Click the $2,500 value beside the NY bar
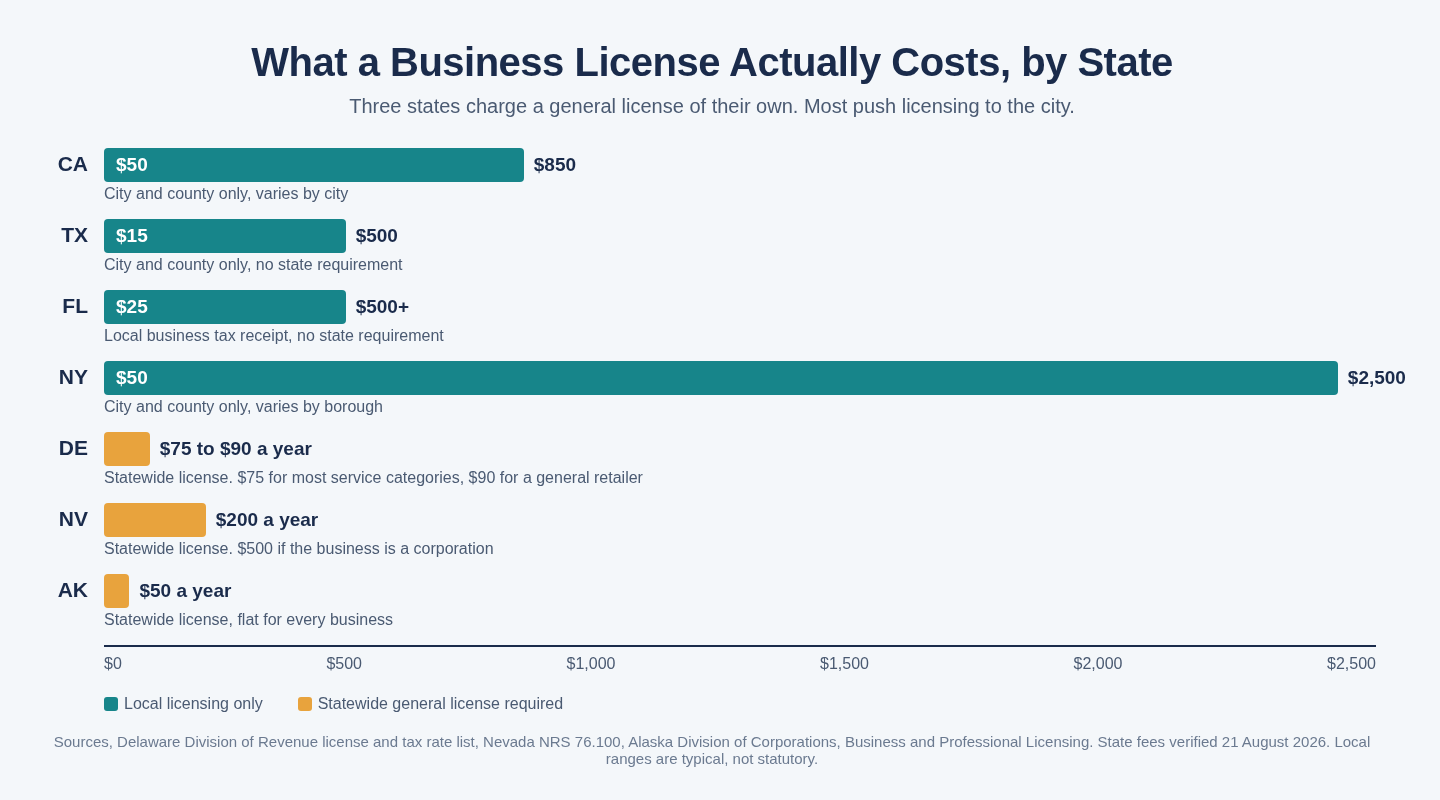Viewport: 1440px width, 800px height. click(x=1377, y=378)
